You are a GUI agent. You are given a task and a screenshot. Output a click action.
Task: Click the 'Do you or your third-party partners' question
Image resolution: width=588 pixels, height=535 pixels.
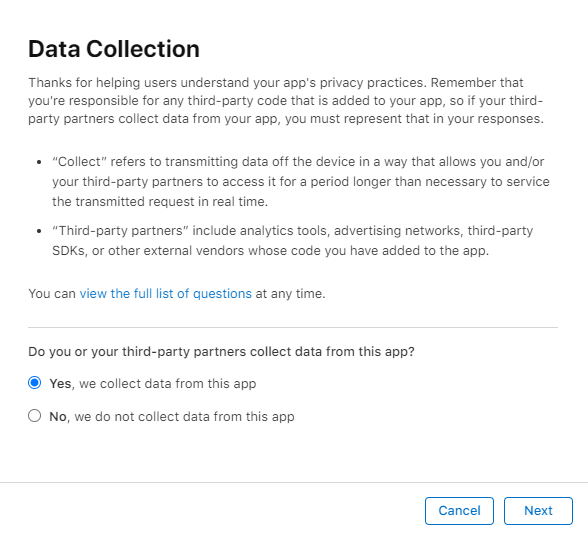(221, 352)
